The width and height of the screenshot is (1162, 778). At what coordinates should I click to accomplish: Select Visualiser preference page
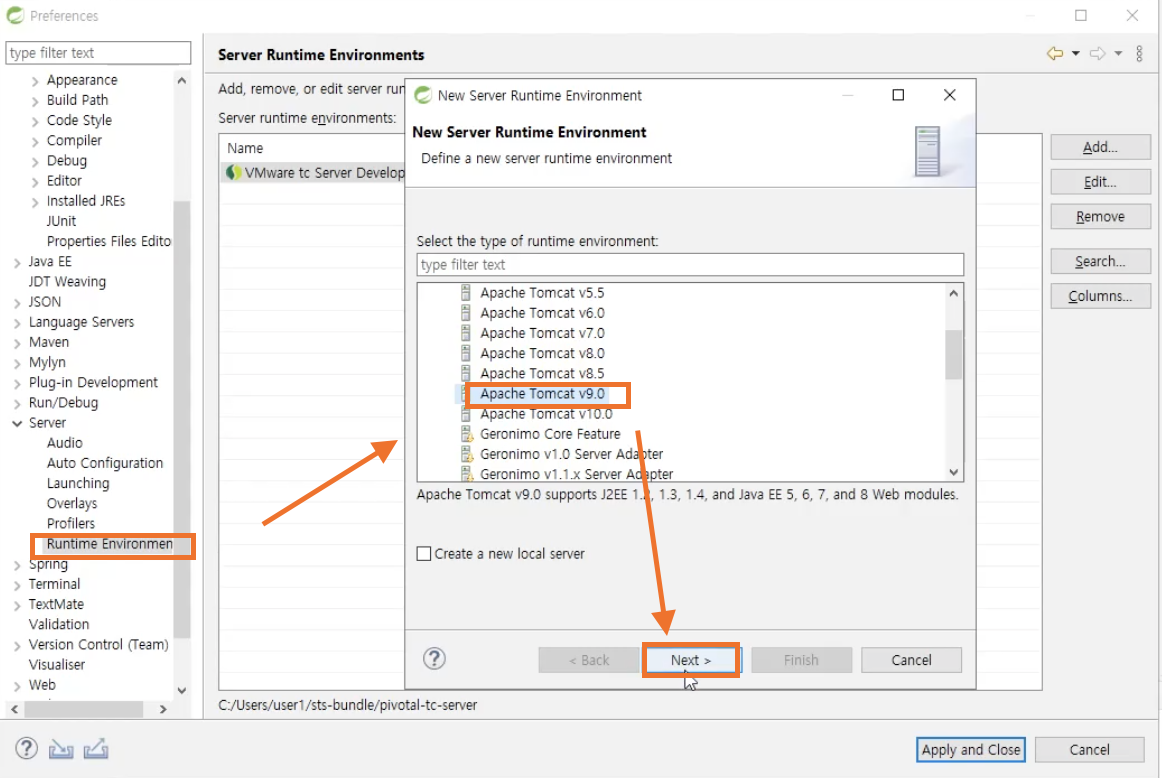tap(56, 665)
